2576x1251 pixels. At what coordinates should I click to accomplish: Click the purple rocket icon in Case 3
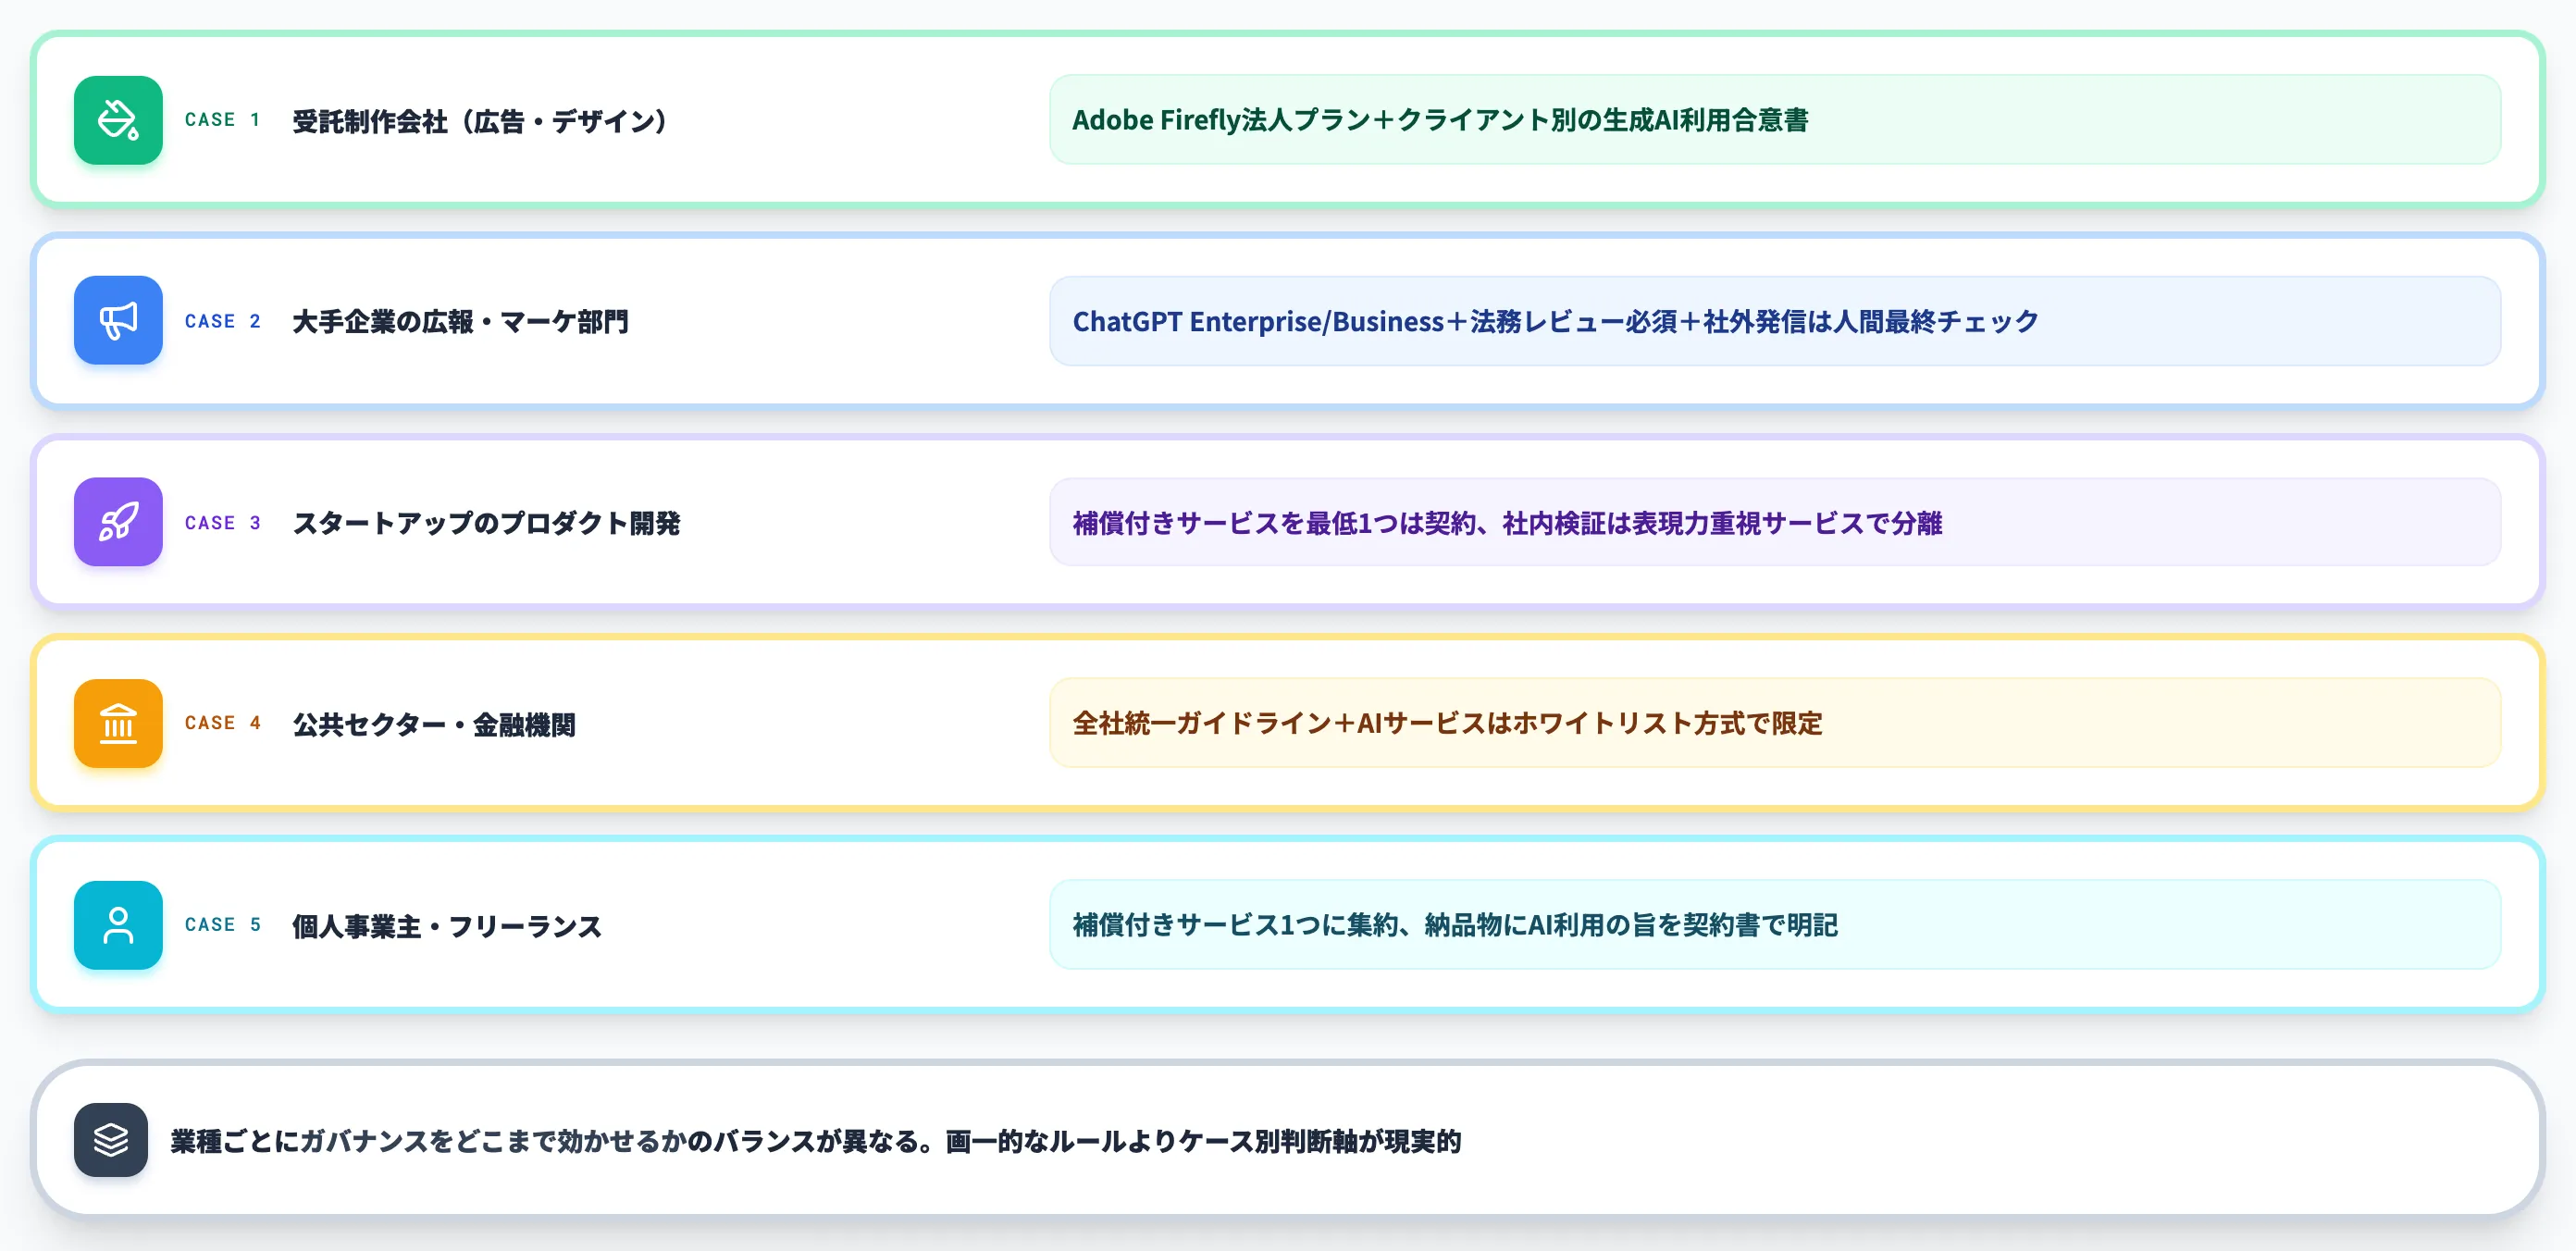click(x=118, y=522)
